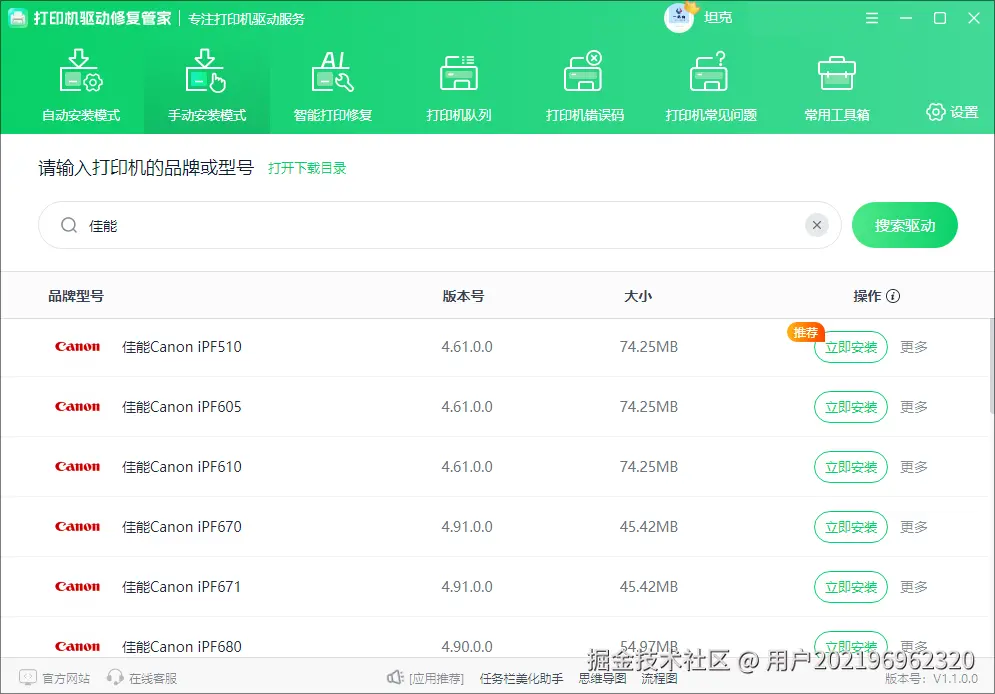Screen dimensions: 995x694
Task: Select the 佳能Canon iPF510 model name
Action: (181, 347)
